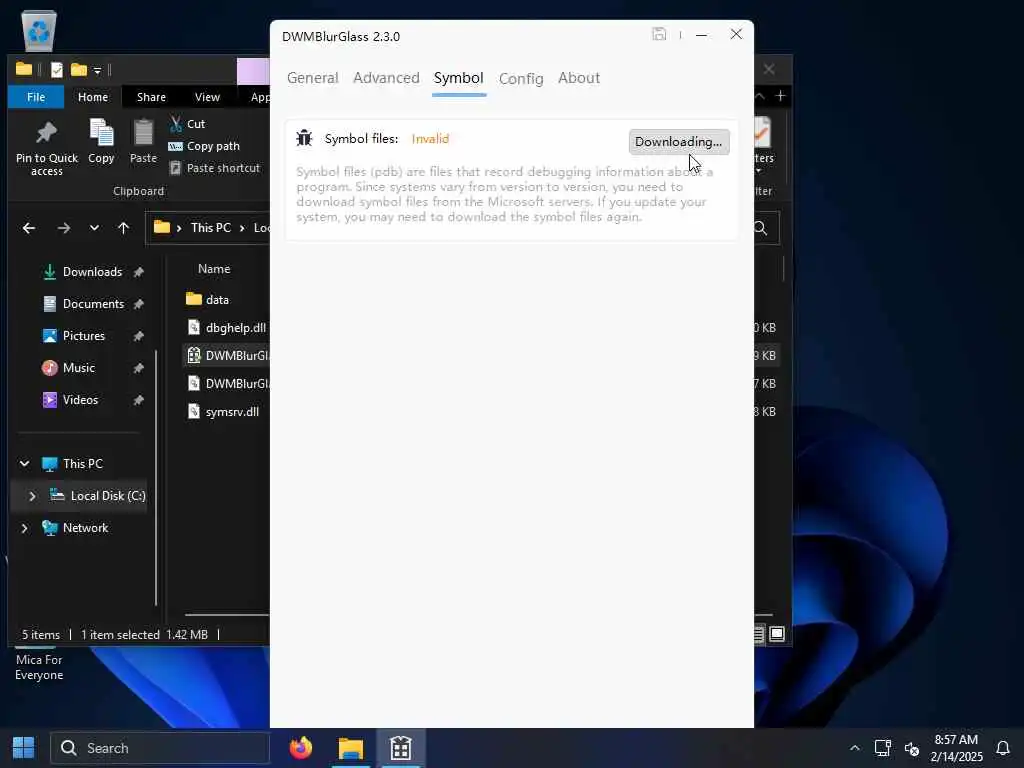
Task: Open Videos in the navigation pane
Action: (x=80, y=400)
